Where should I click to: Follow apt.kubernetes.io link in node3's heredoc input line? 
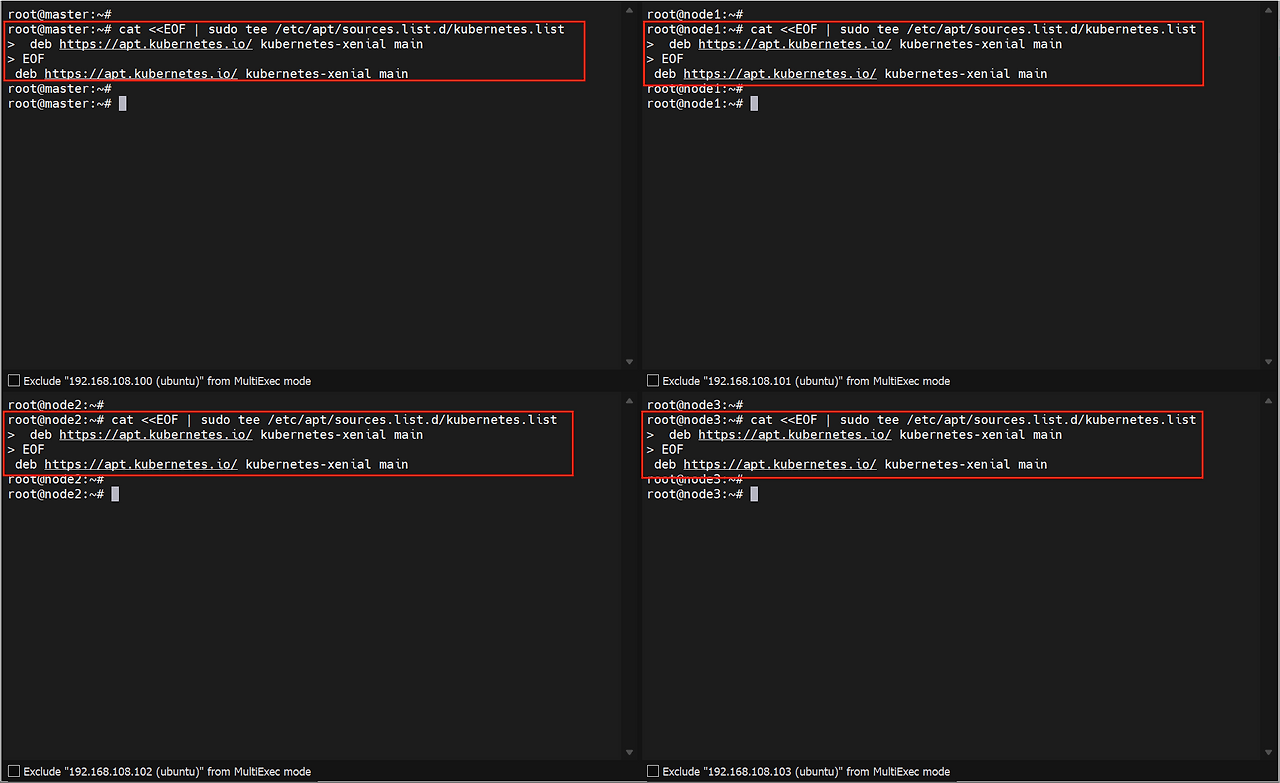794,435
